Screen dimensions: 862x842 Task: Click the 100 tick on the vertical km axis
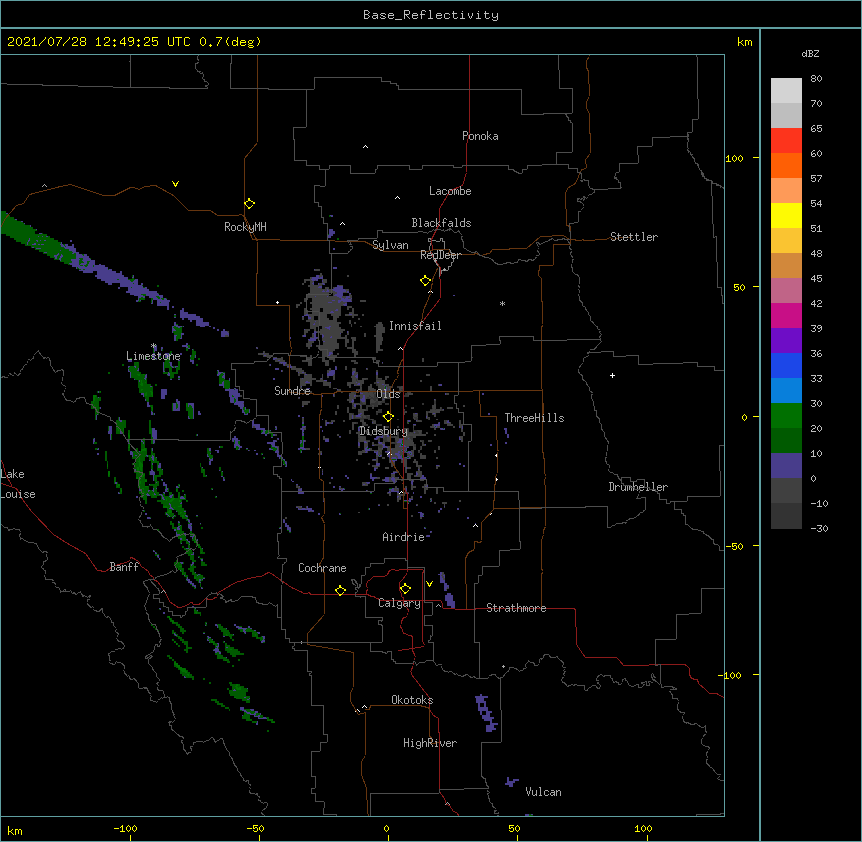(734, 158)
